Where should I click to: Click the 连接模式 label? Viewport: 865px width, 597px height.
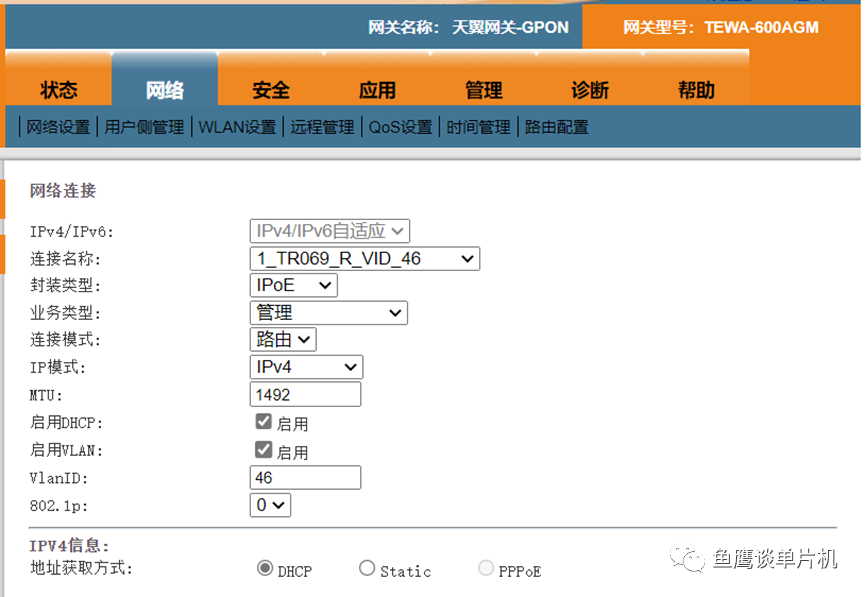(x=65, y=340)
